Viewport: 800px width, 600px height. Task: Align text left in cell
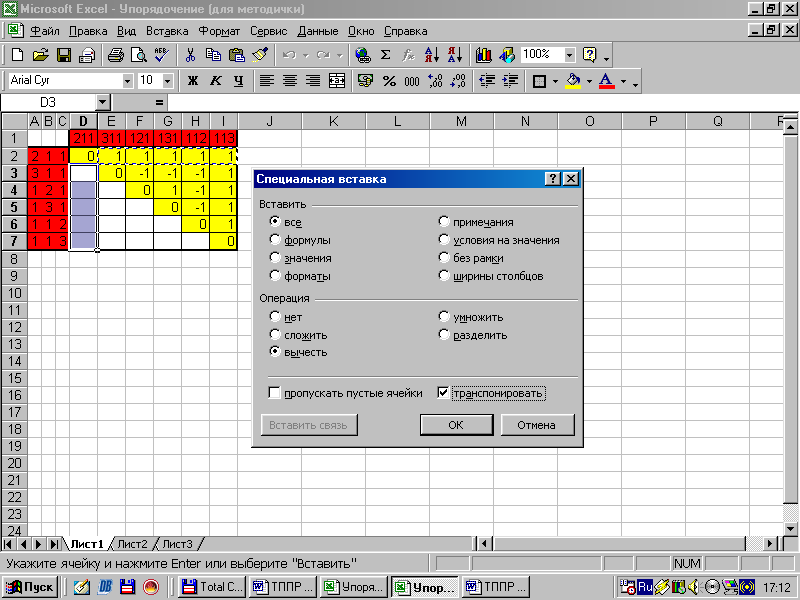coord(267,81)
